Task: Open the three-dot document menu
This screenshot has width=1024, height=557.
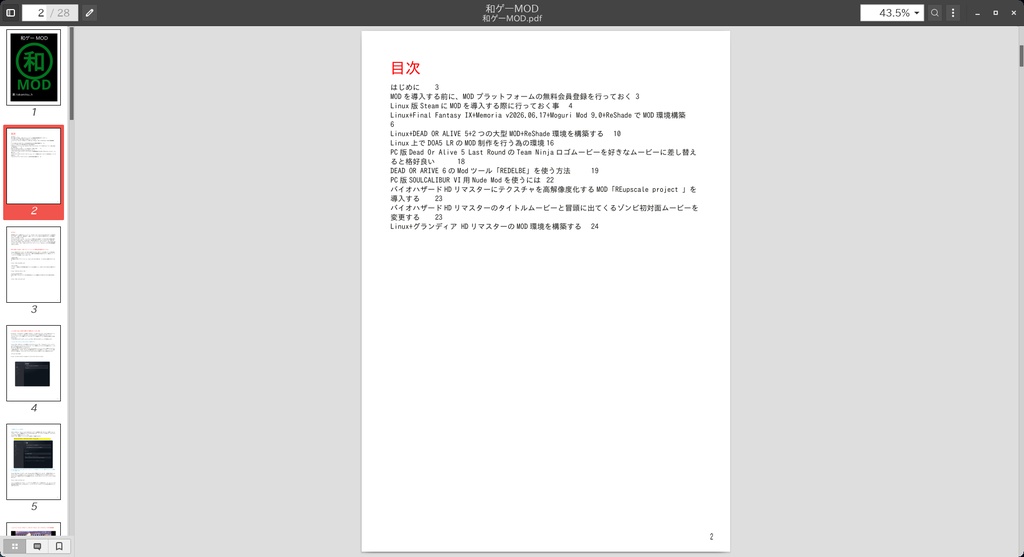Action: click(x=953, y=12)
